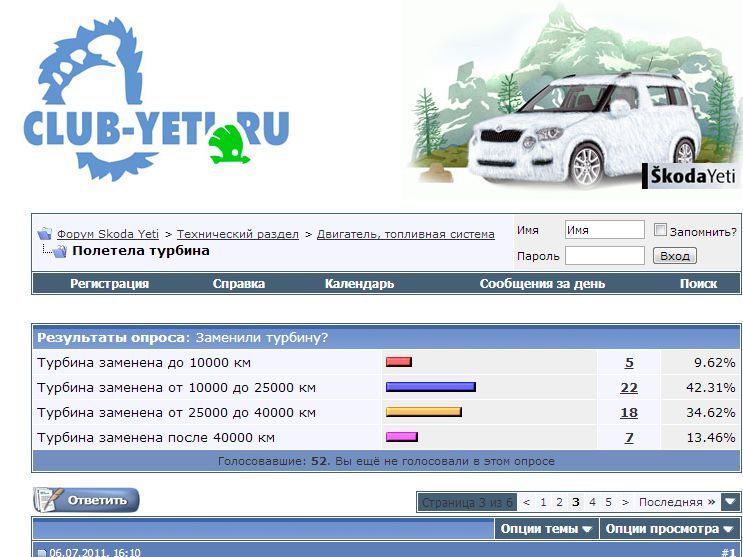Open Календарь in the navigation bar
Viewport: 743px width, 557px height.
359,283
